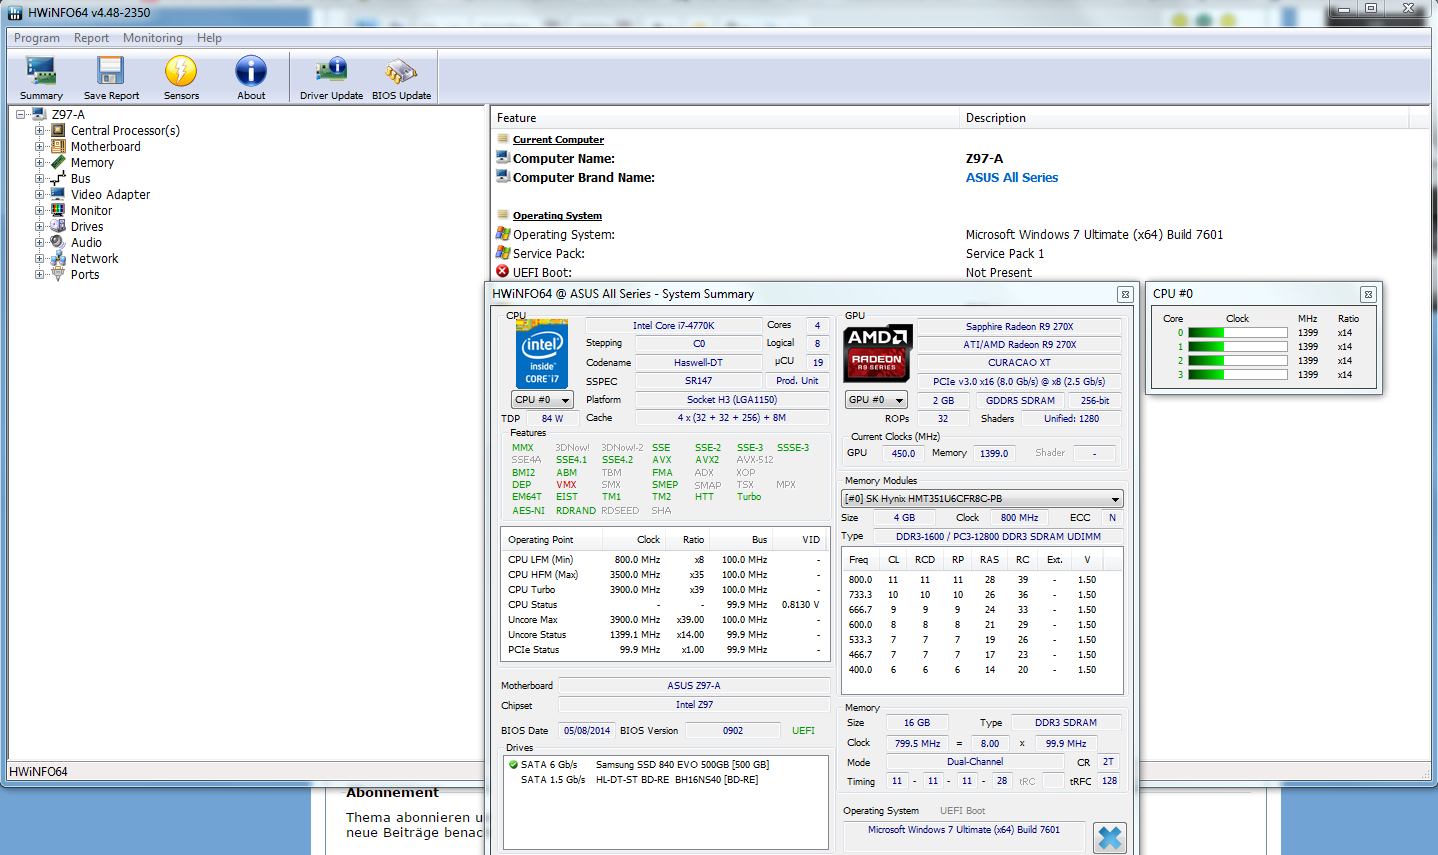
Task: Click Core 3 clock usage bar
Action: pyautogui.click(x=1237, y=375)
